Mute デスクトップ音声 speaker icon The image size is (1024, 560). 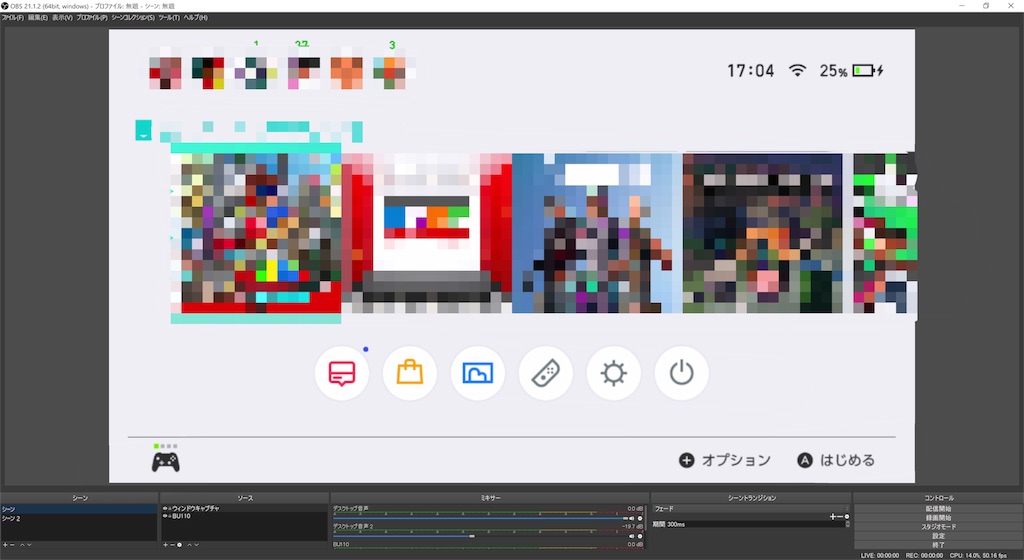pyautogui.click(x=632, y=518)
